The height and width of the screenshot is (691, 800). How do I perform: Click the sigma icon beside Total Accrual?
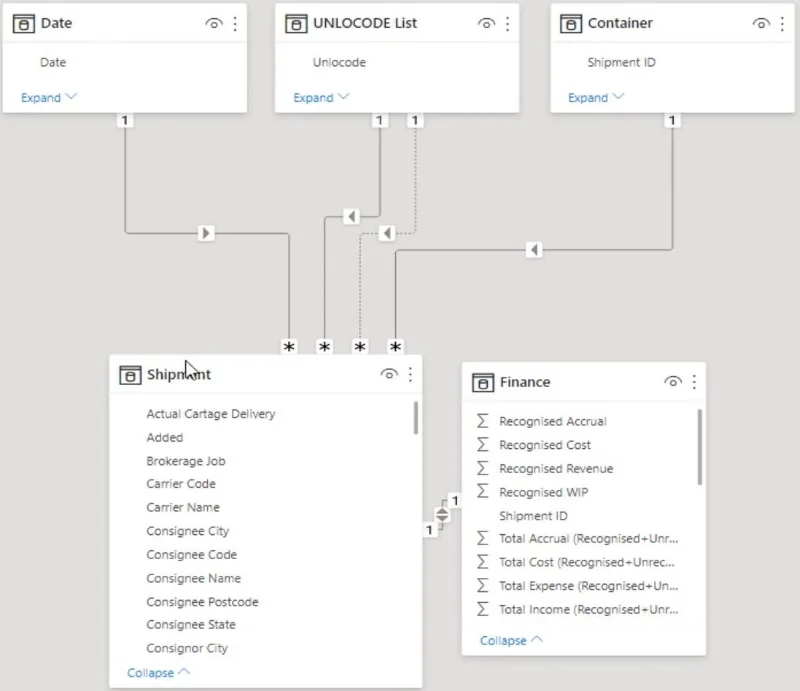pos(482,538)
